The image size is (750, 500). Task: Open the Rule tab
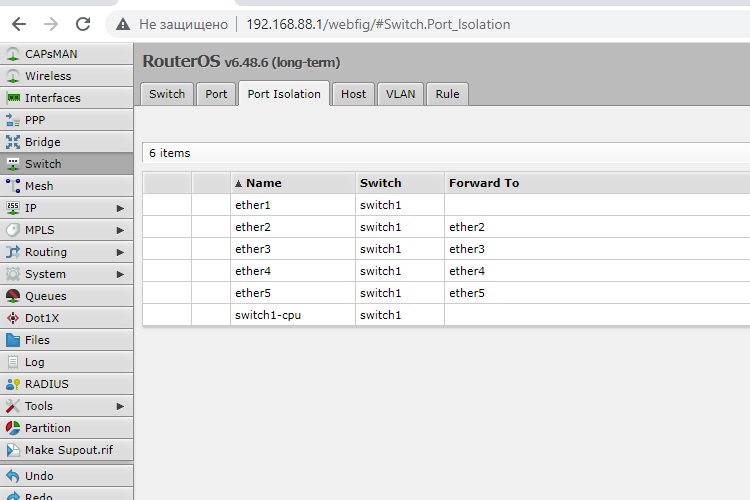447,94
